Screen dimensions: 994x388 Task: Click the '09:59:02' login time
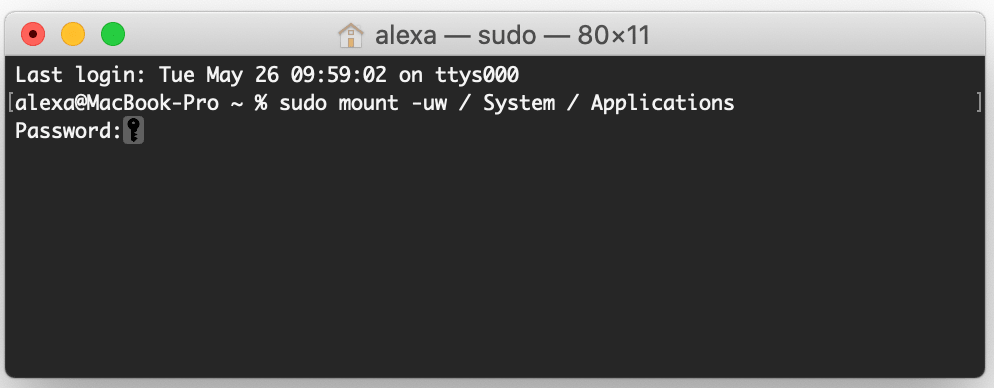(339, 75)
